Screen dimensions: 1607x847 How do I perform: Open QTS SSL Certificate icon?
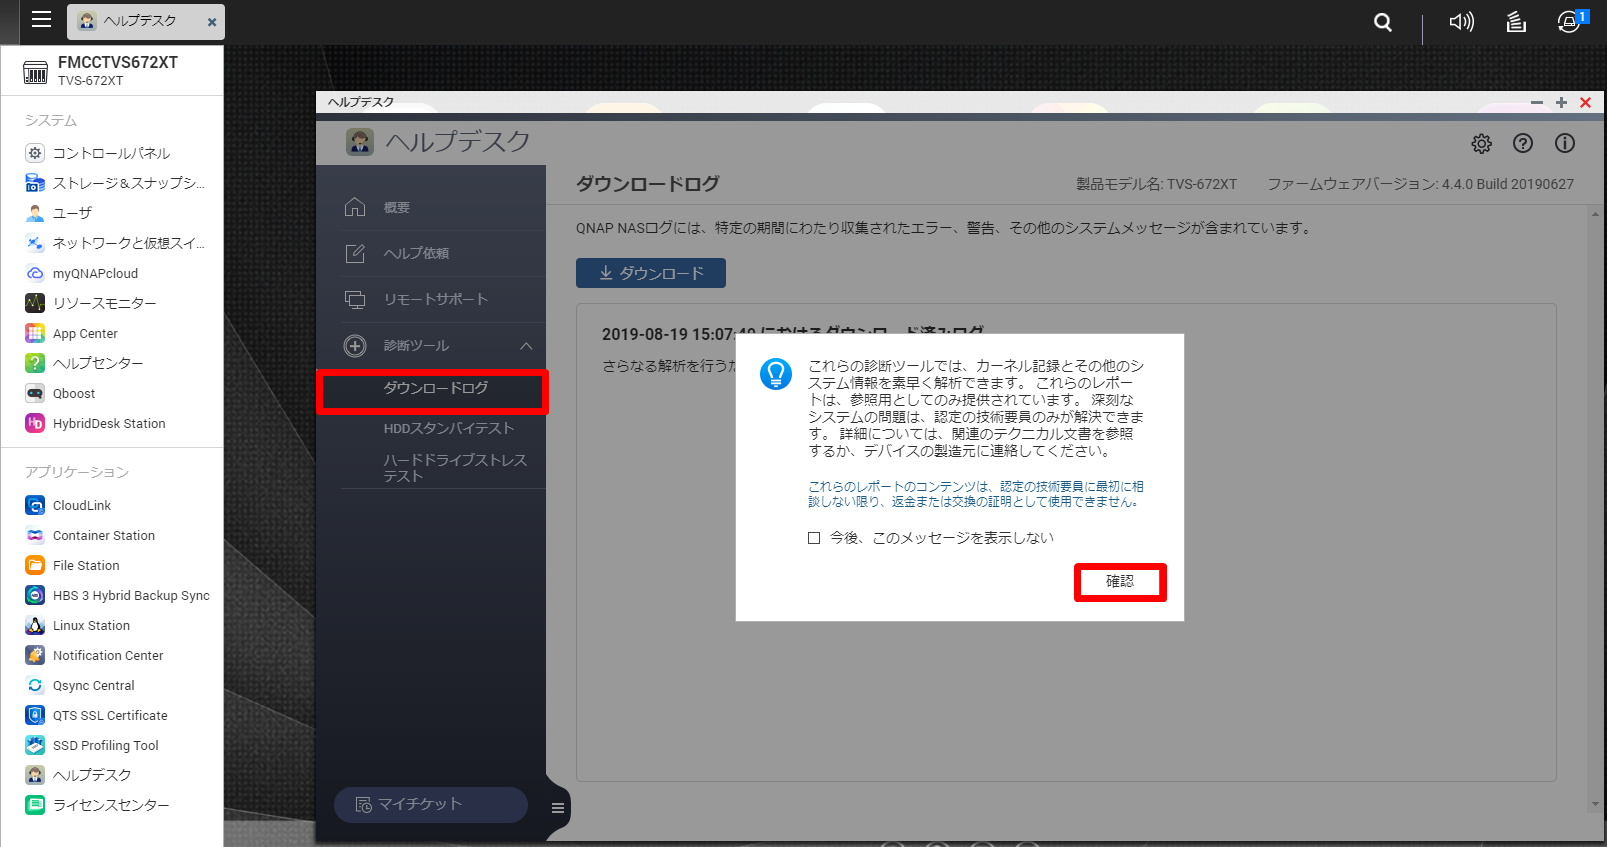click(x=35, y=715)
